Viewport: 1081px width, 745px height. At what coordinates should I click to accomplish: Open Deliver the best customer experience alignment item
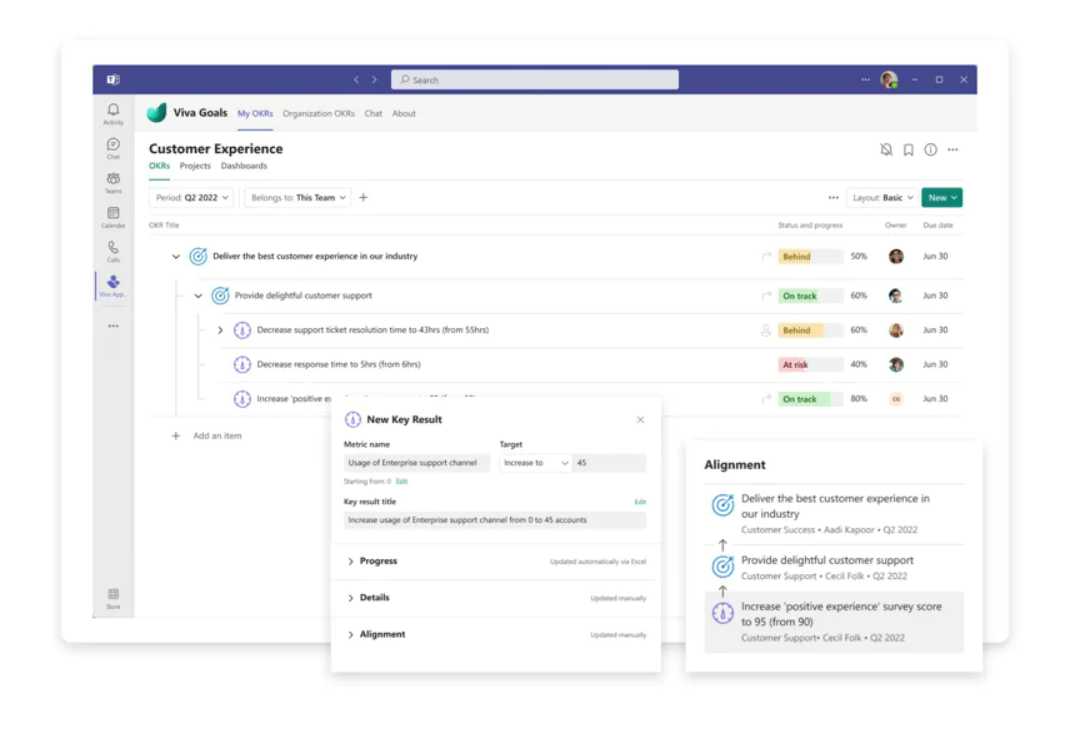(834, 513)
